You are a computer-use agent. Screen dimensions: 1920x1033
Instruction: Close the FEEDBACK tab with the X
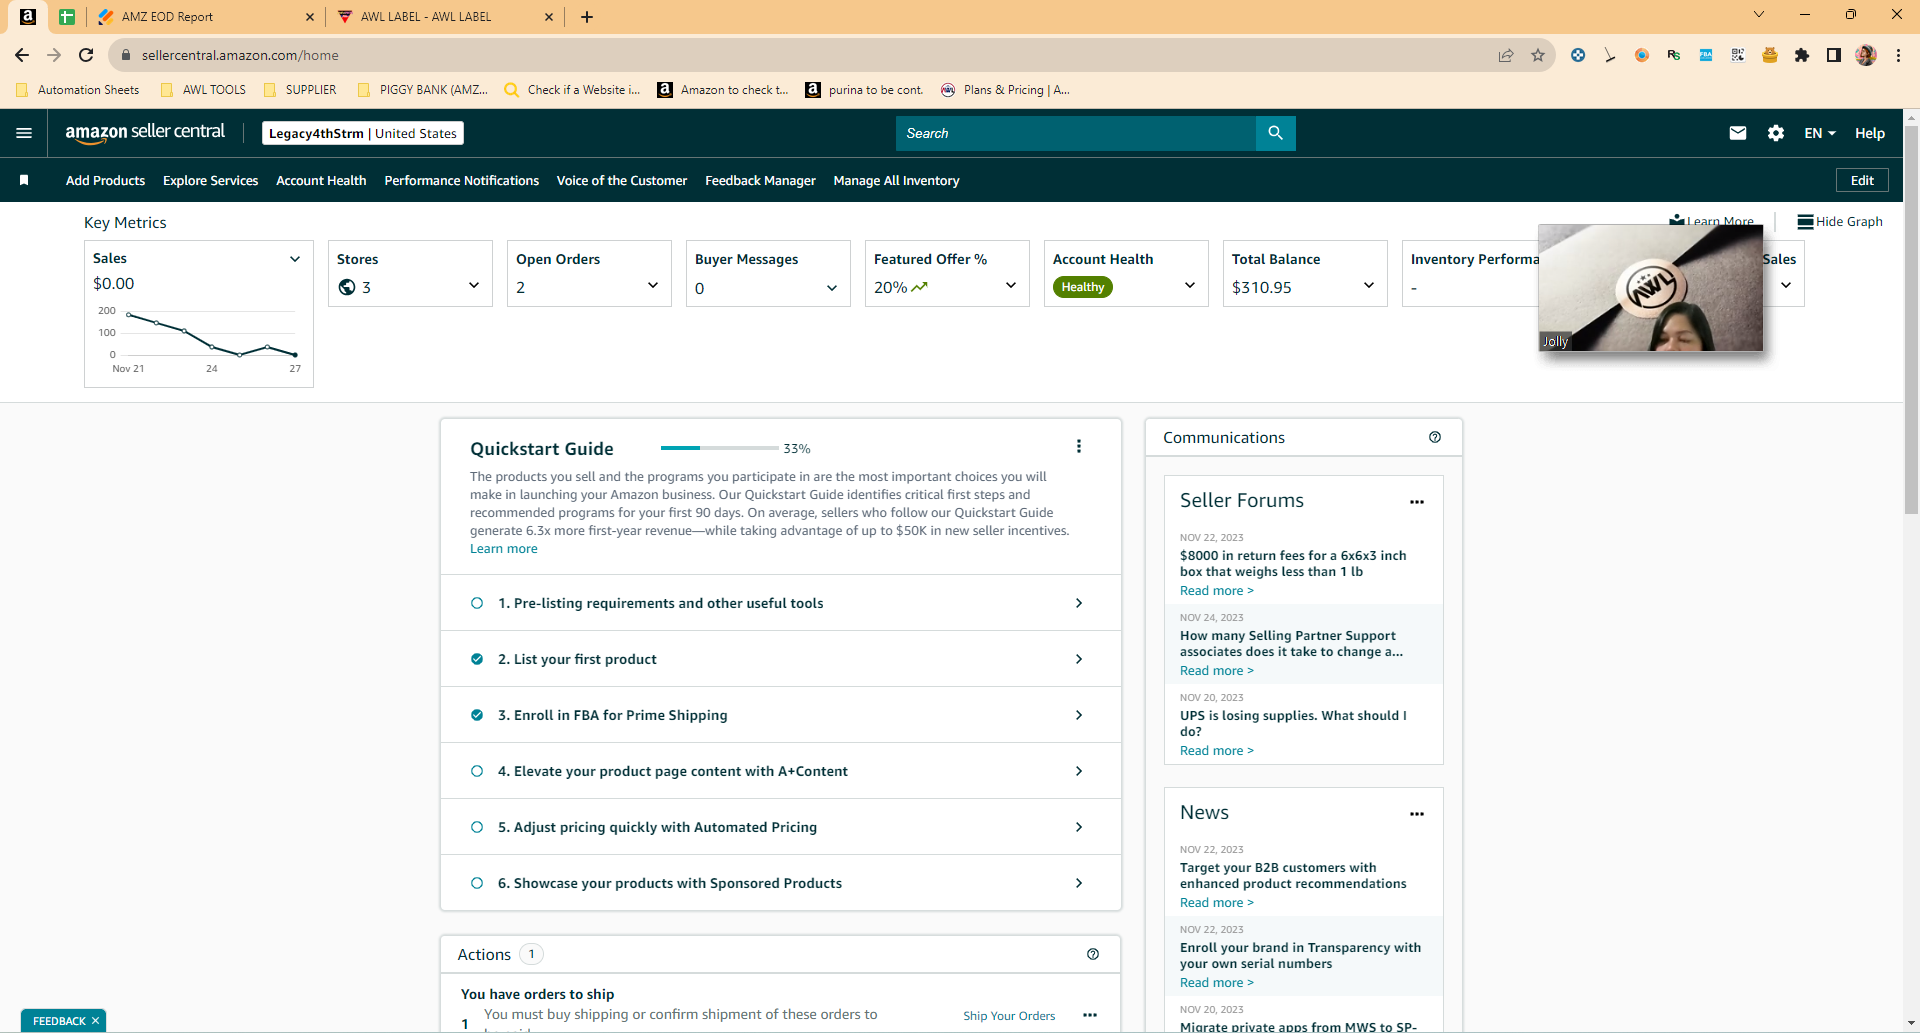click(95, 1021)
